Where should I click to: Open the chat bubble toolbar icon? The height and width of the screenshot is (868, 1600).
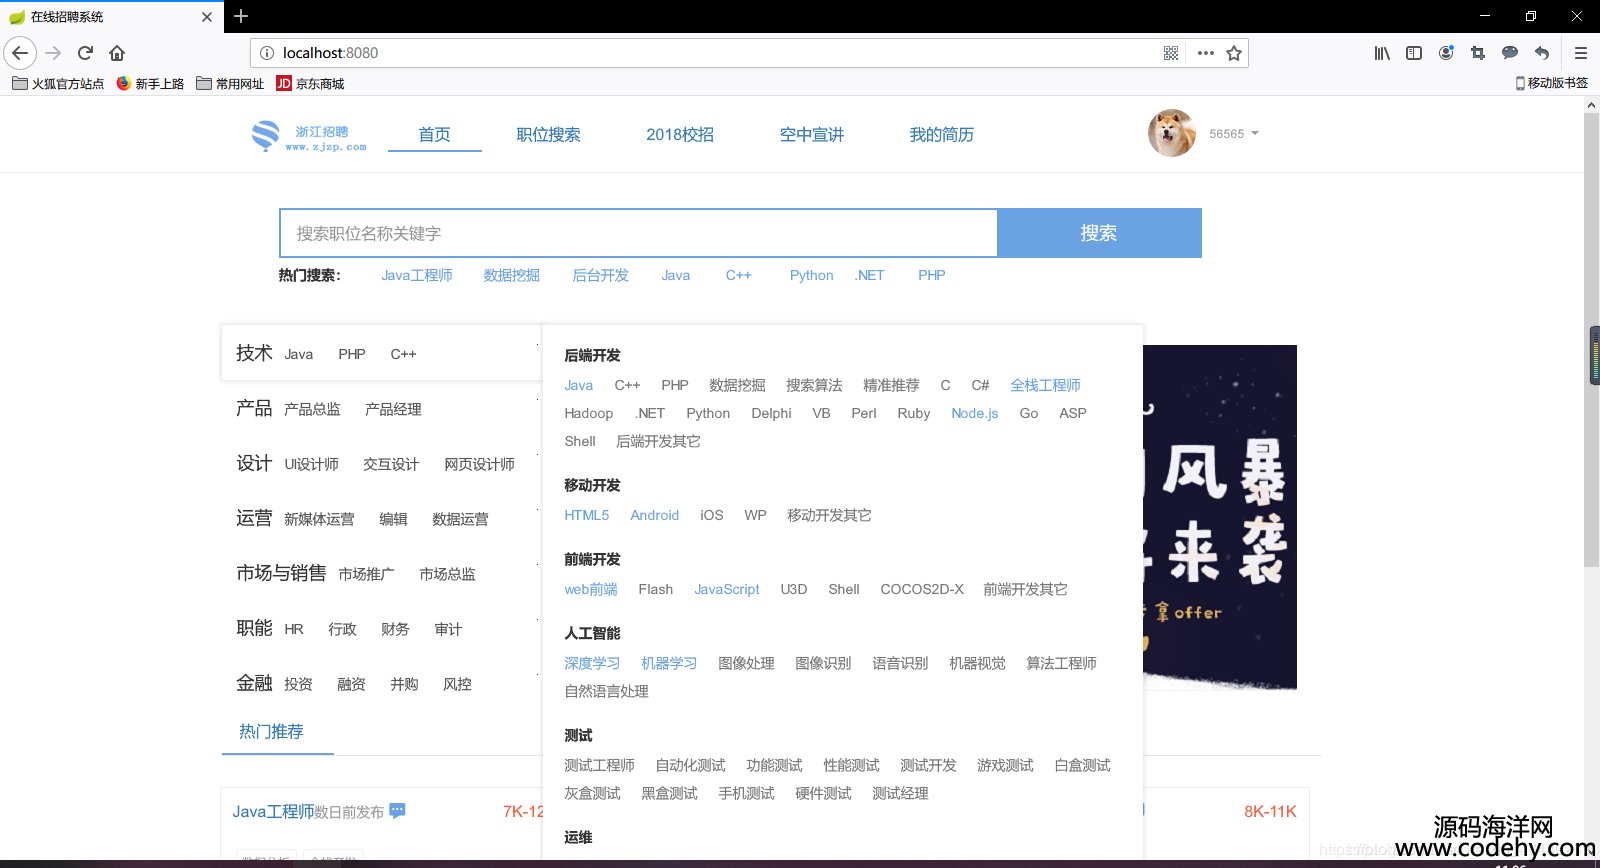tap(1510, 53)
